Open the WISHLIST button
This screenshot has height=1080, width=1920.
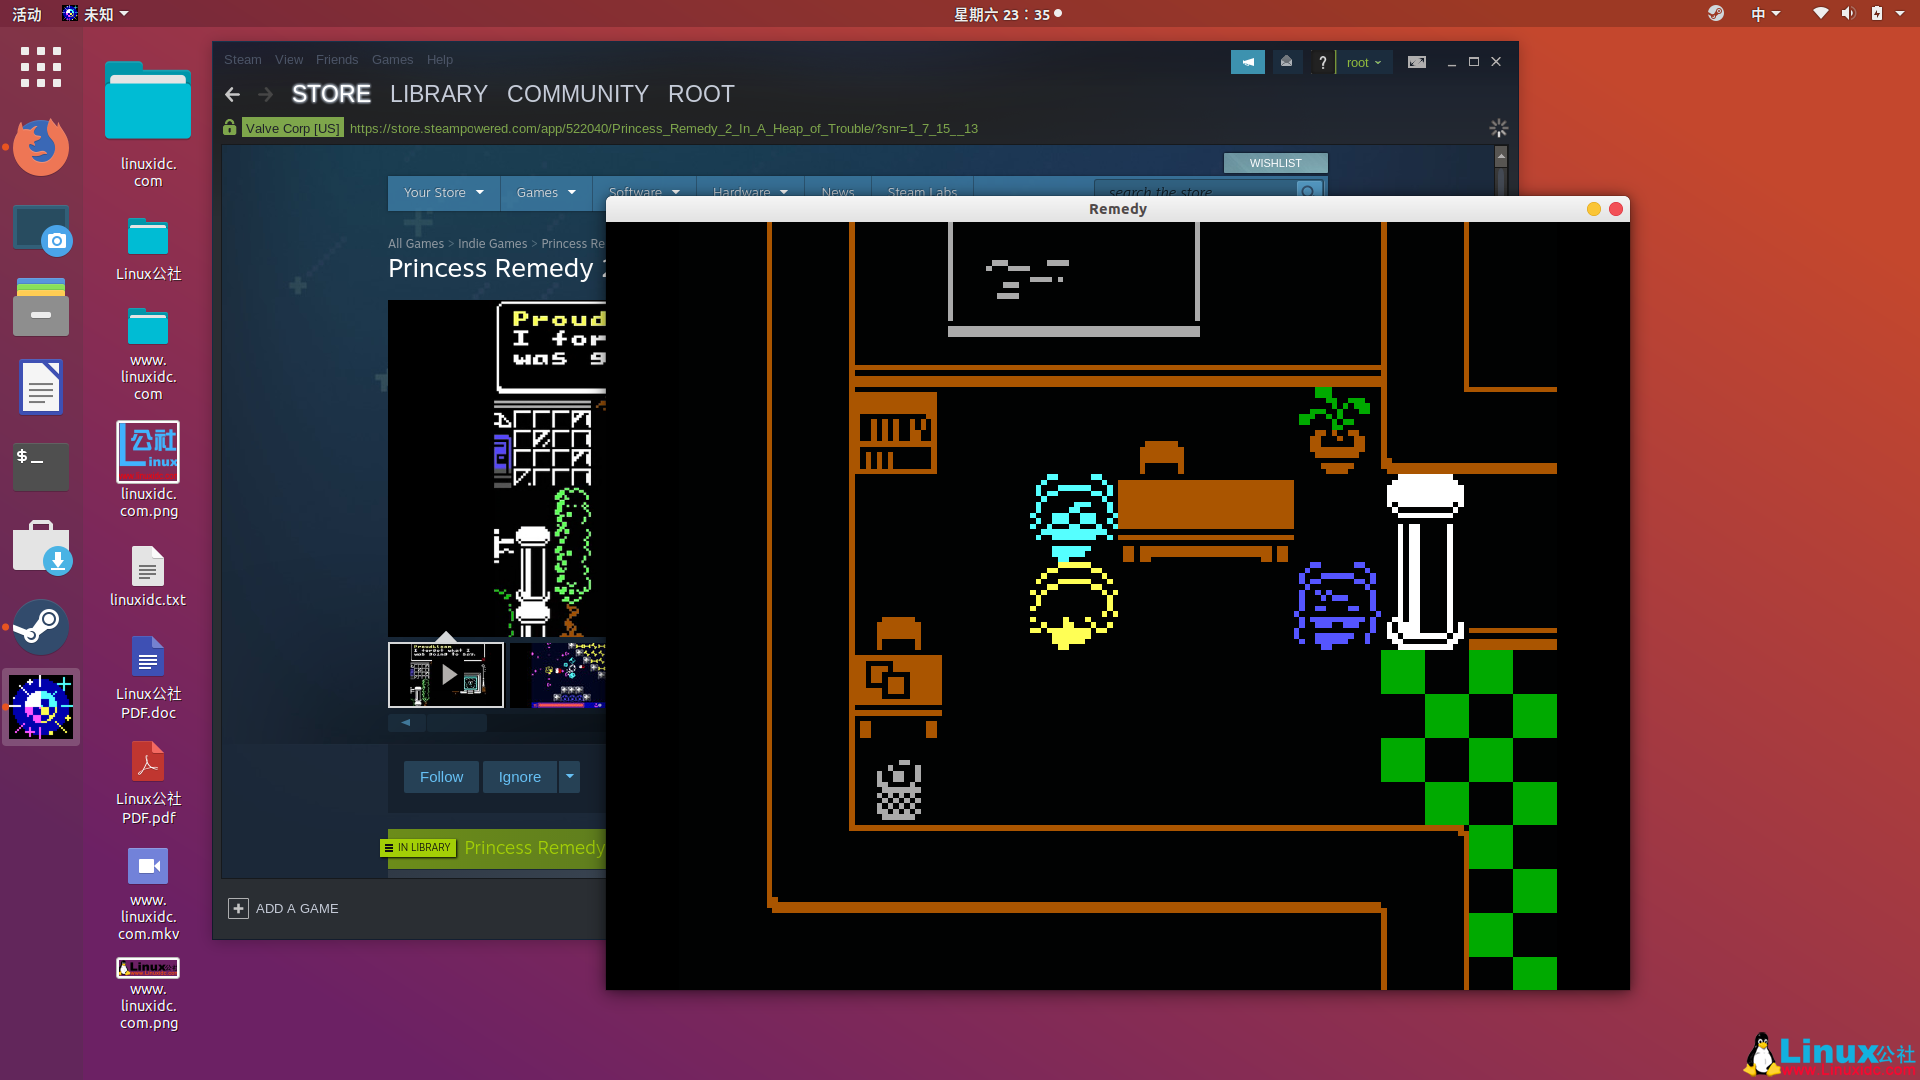click(1275, 162)
